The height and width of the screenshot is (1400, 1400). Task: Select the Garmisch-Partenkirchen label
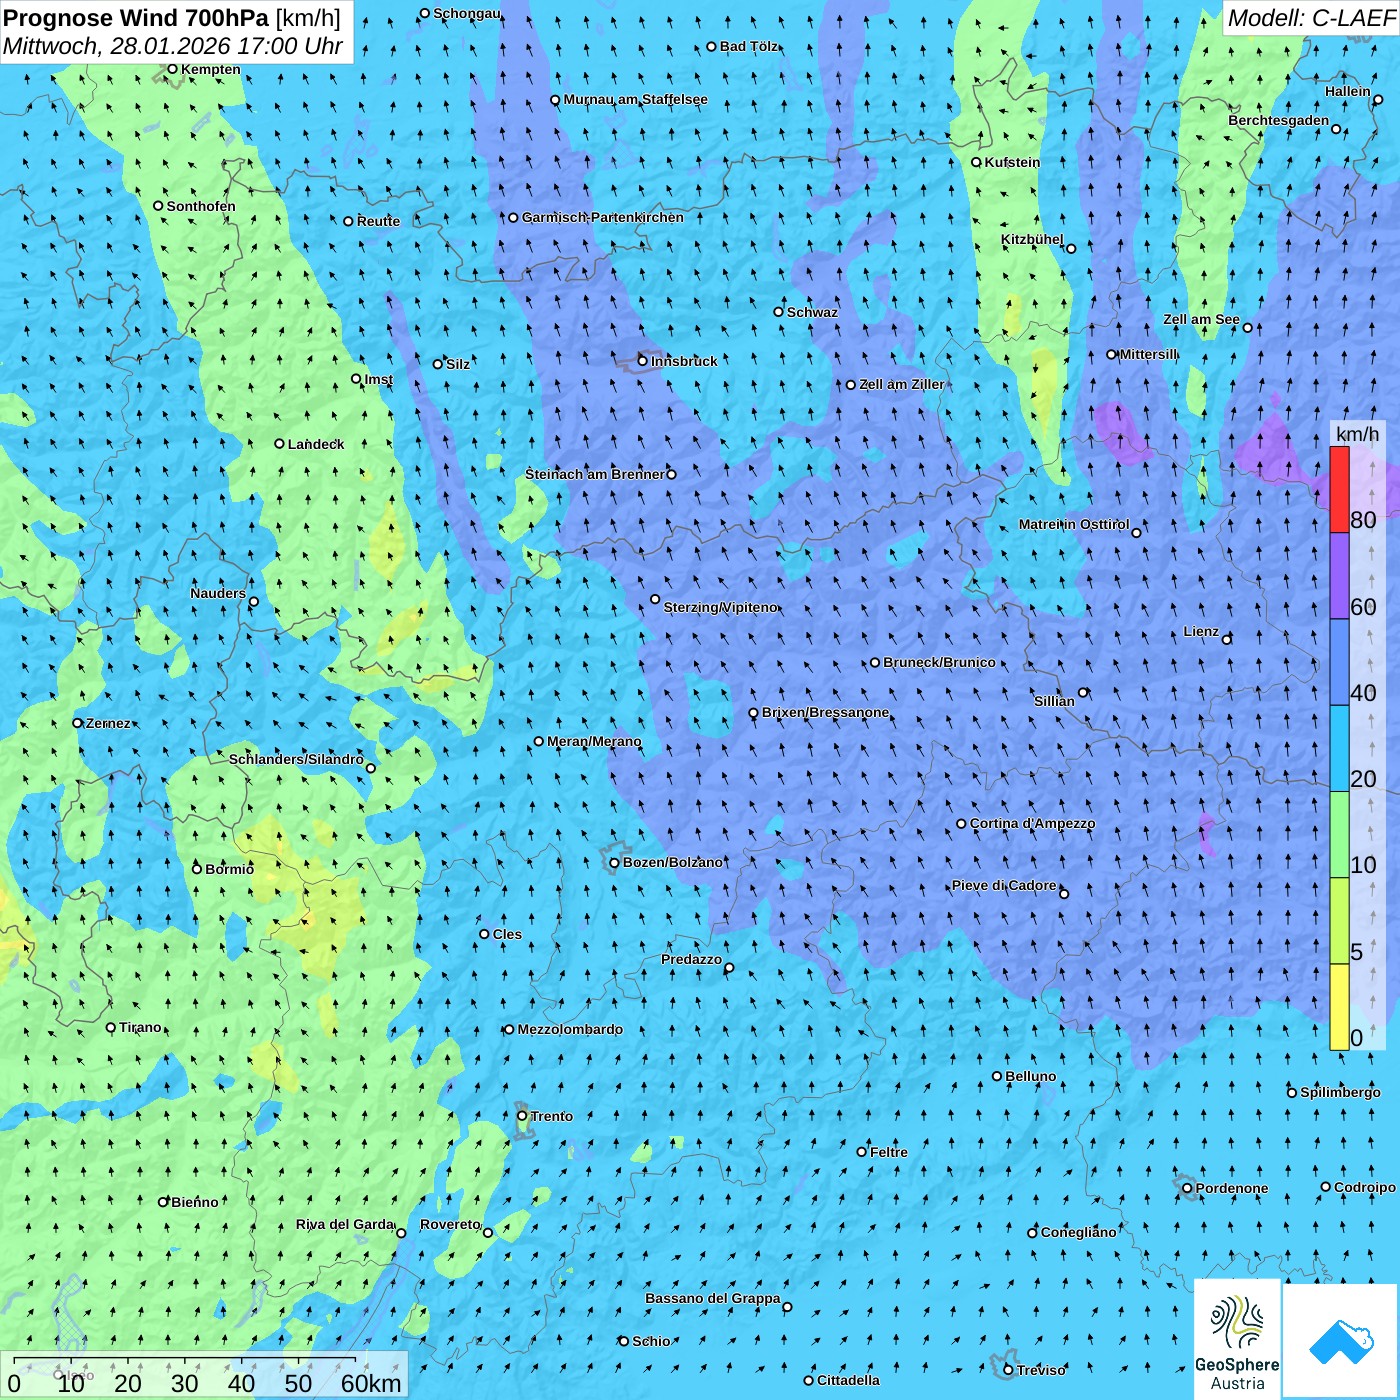click(x=603, y=217)
